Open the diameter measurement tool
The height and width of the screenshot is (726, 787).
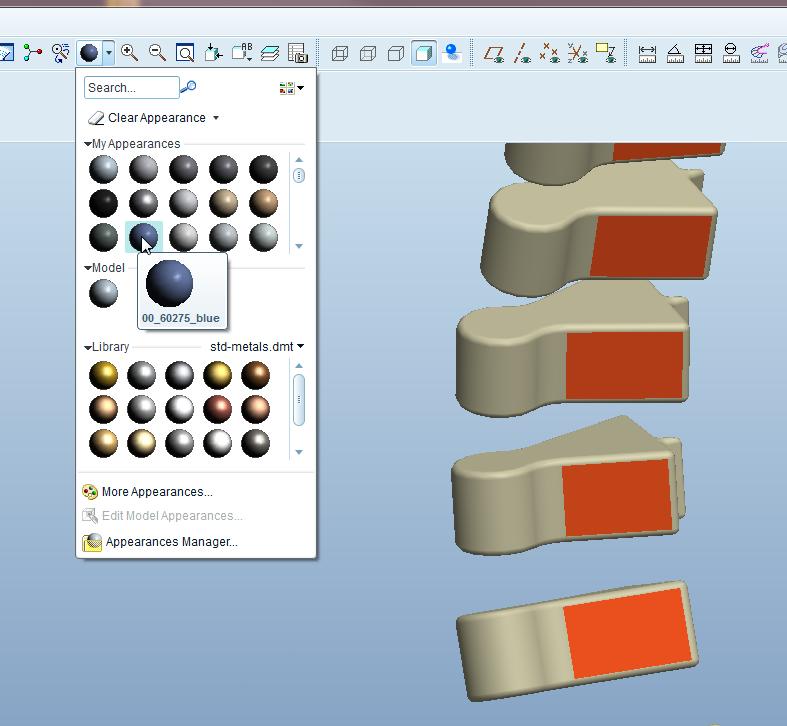731,53
